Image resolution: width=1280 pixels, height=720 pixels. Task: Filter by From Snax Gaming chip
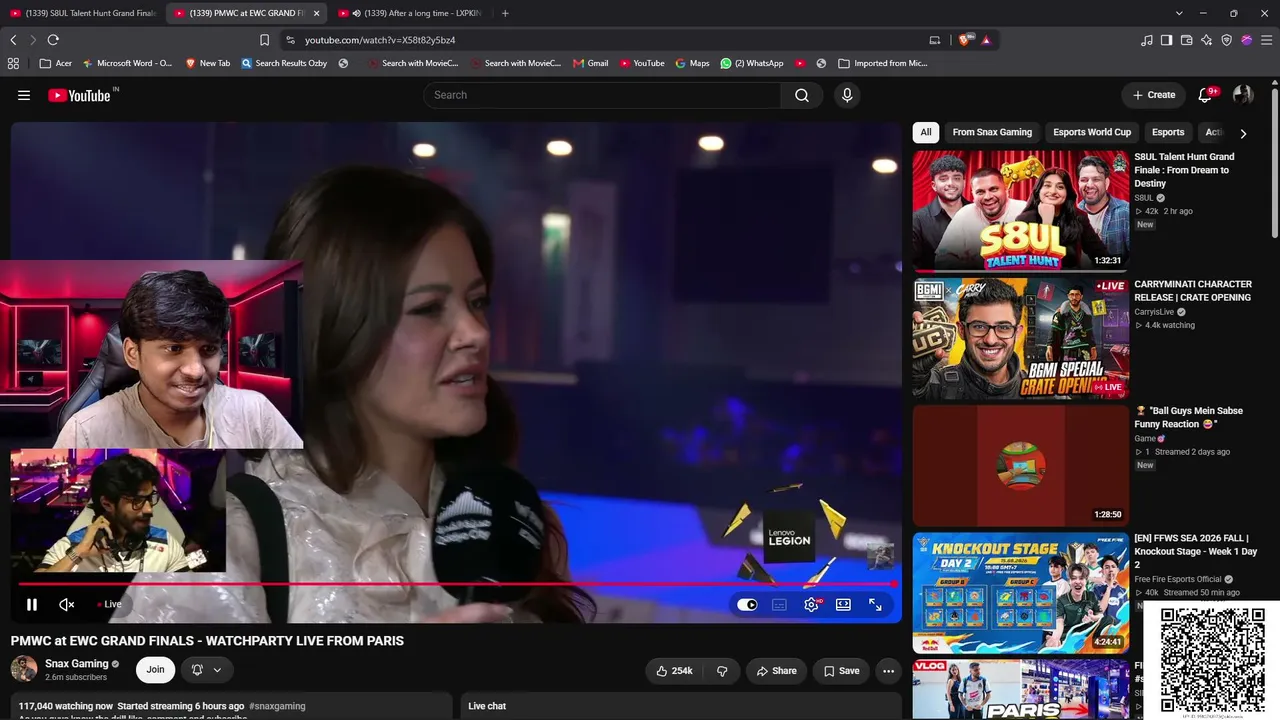click(992, 132)
